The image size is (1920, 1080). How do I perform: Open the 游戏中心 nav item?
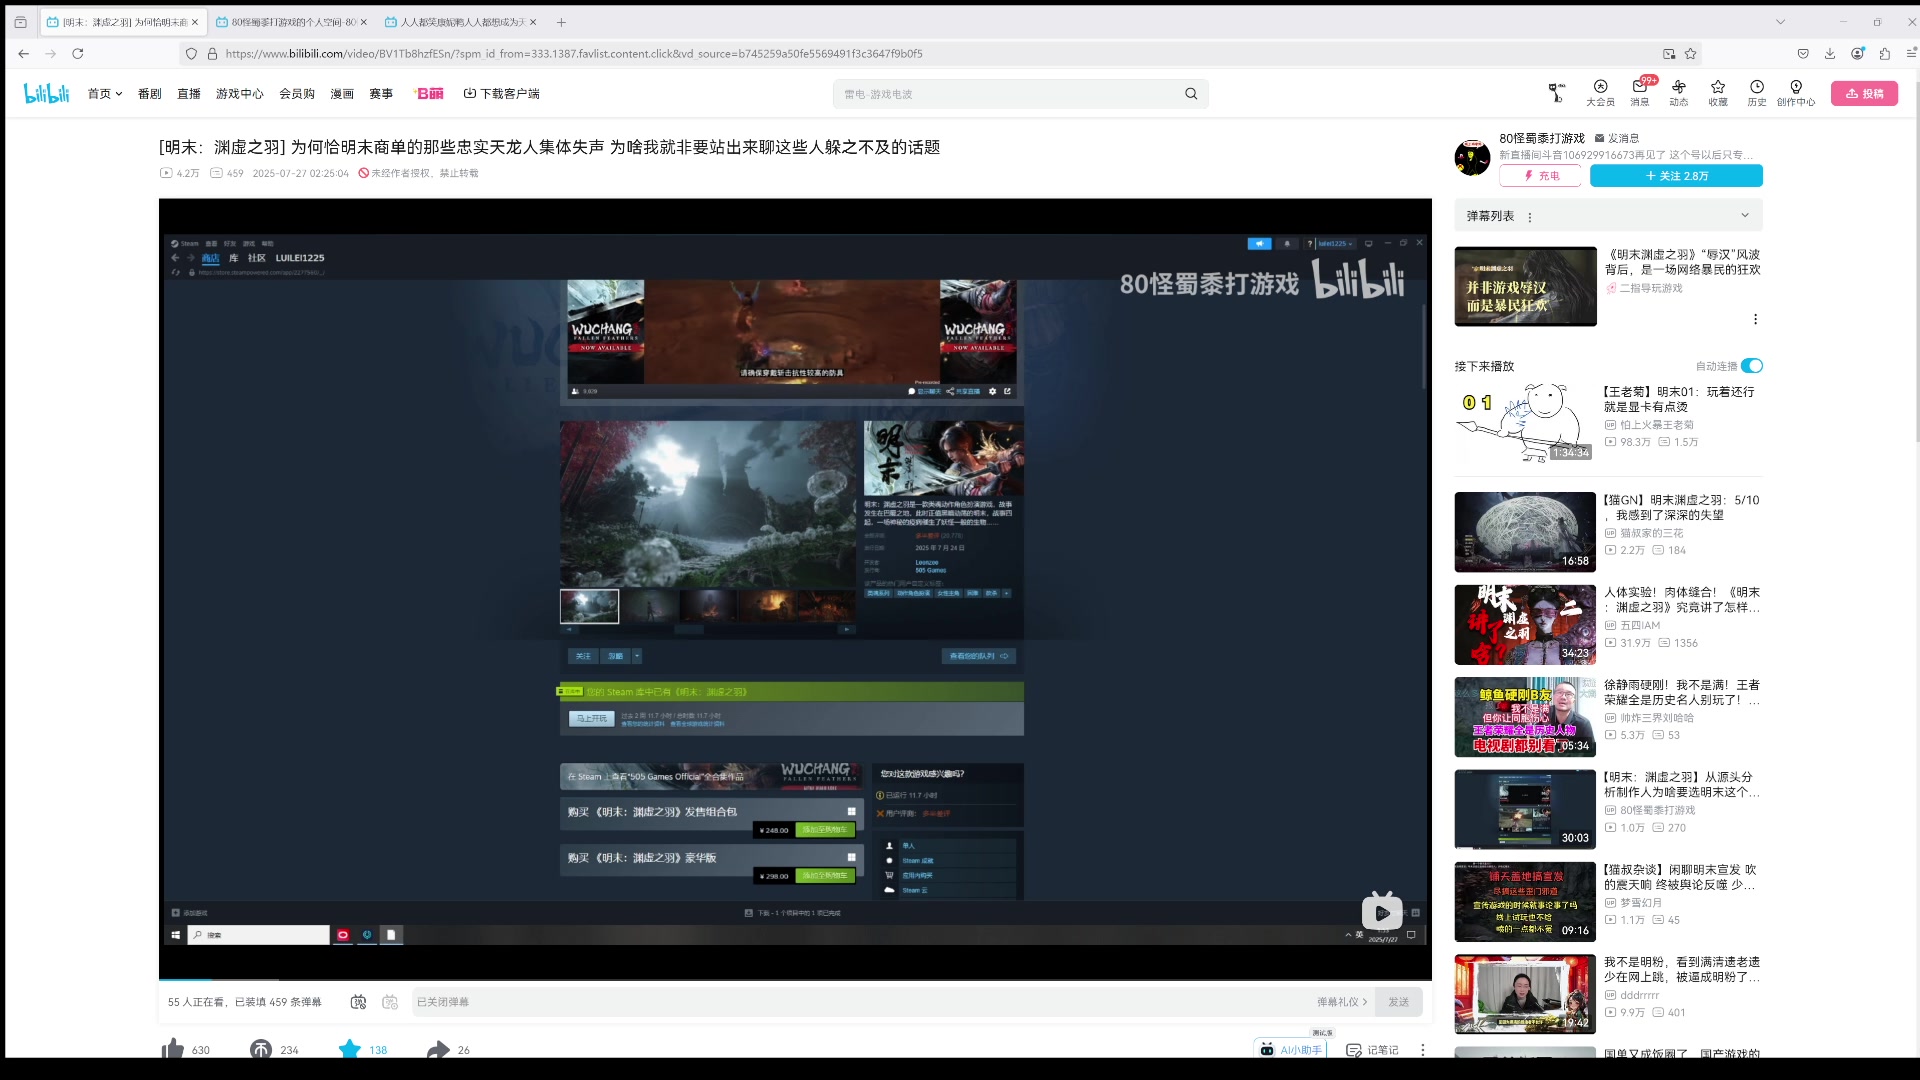click(x=240, y=94)
